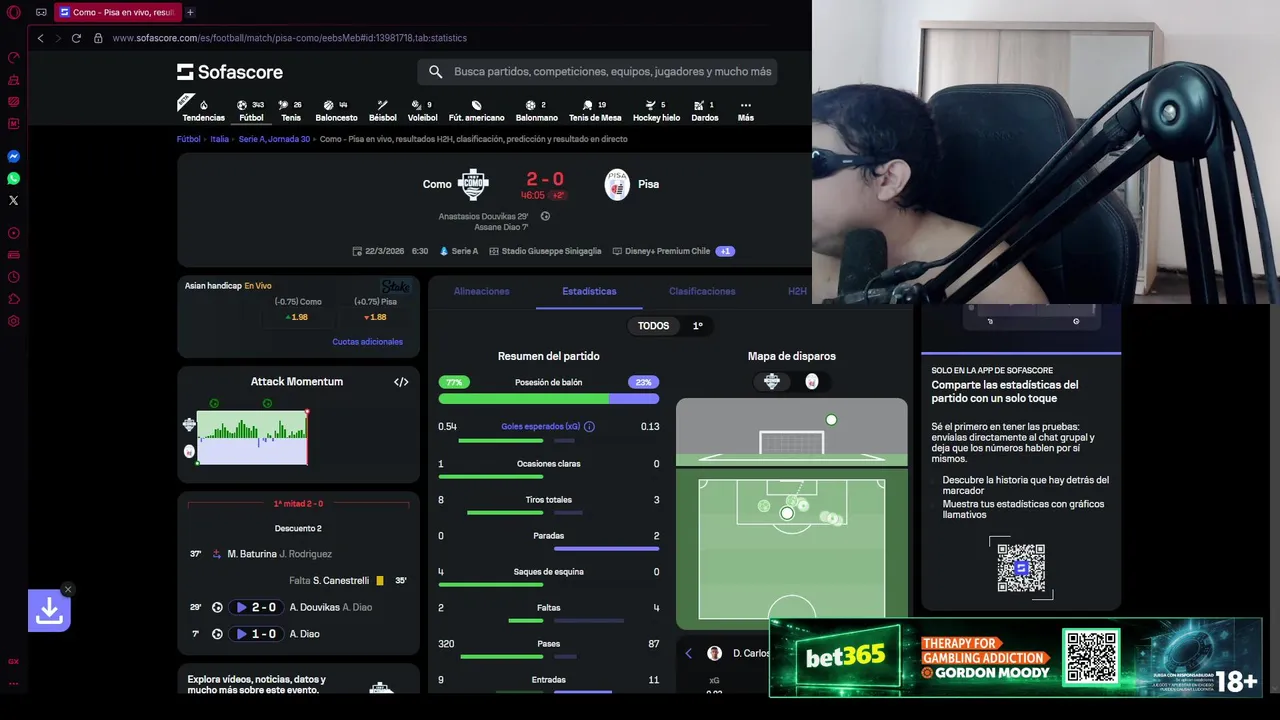Open the extensions cube icon in sidebar
Image resolution: width=1280 pixels, height=720 pixels.
point(14,299)
